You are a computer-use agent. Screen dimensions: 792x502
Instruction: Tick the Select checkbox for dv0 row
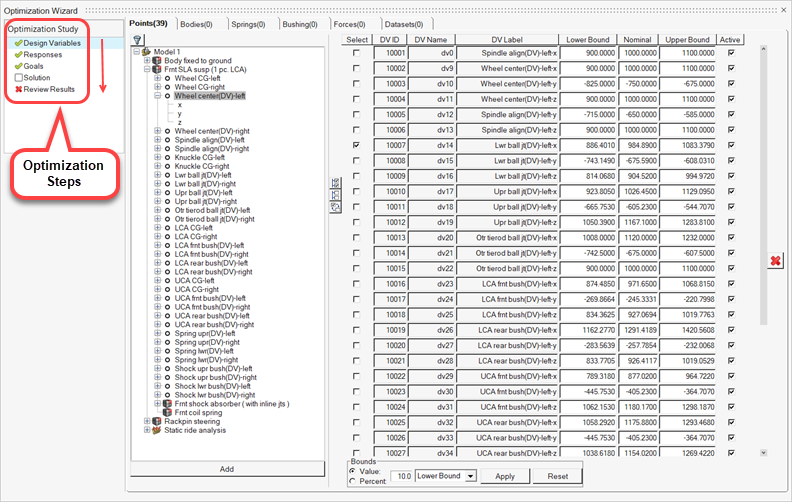[357, 52]
